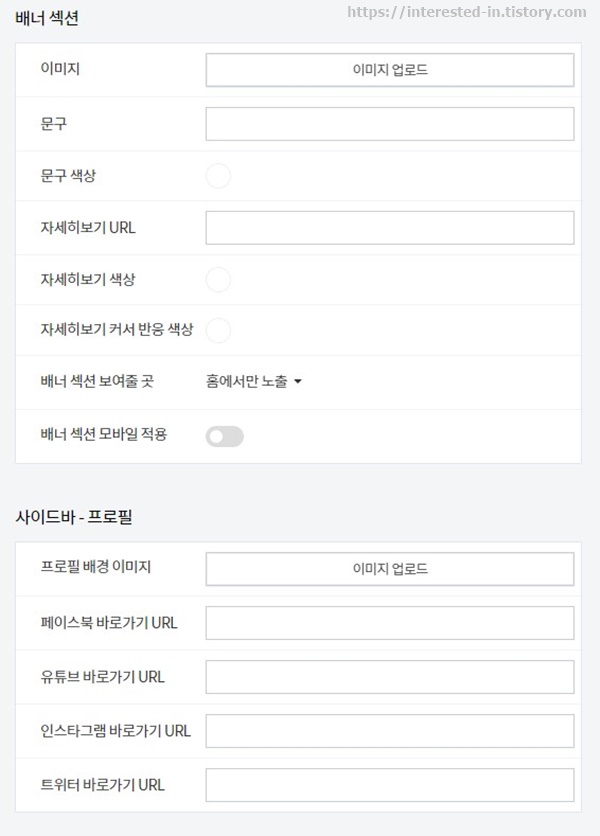Click the banner 이미지 업로드 button
Viewport: 600px width, 836px height.
[x=389, y=70]
